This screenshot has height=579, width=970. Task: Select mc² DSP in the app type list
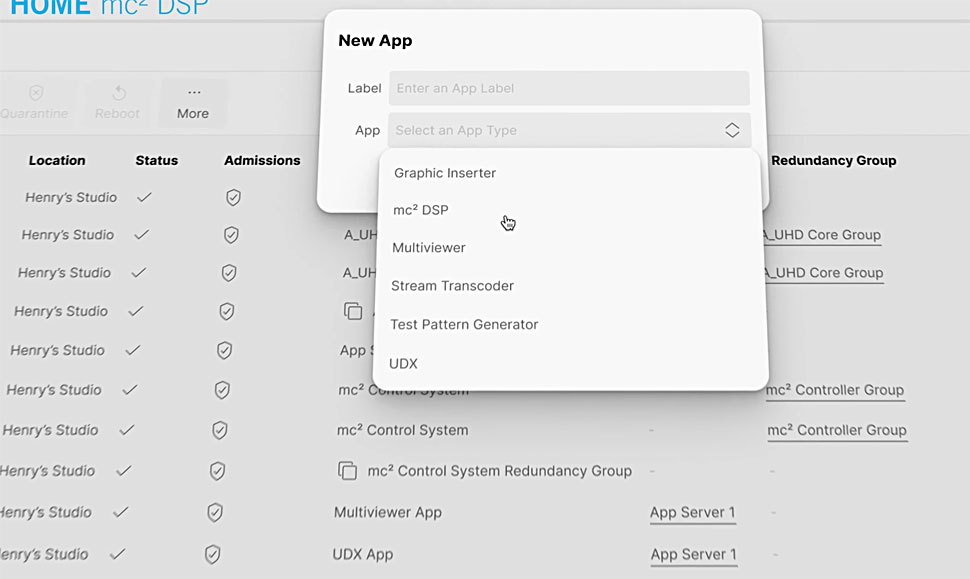(421, 210)
